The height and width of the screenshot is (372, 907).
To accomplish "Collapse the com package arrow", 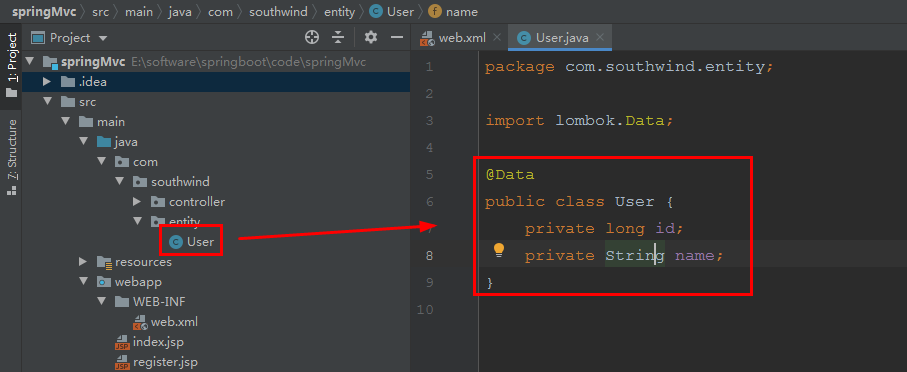I will click(102, 162).
